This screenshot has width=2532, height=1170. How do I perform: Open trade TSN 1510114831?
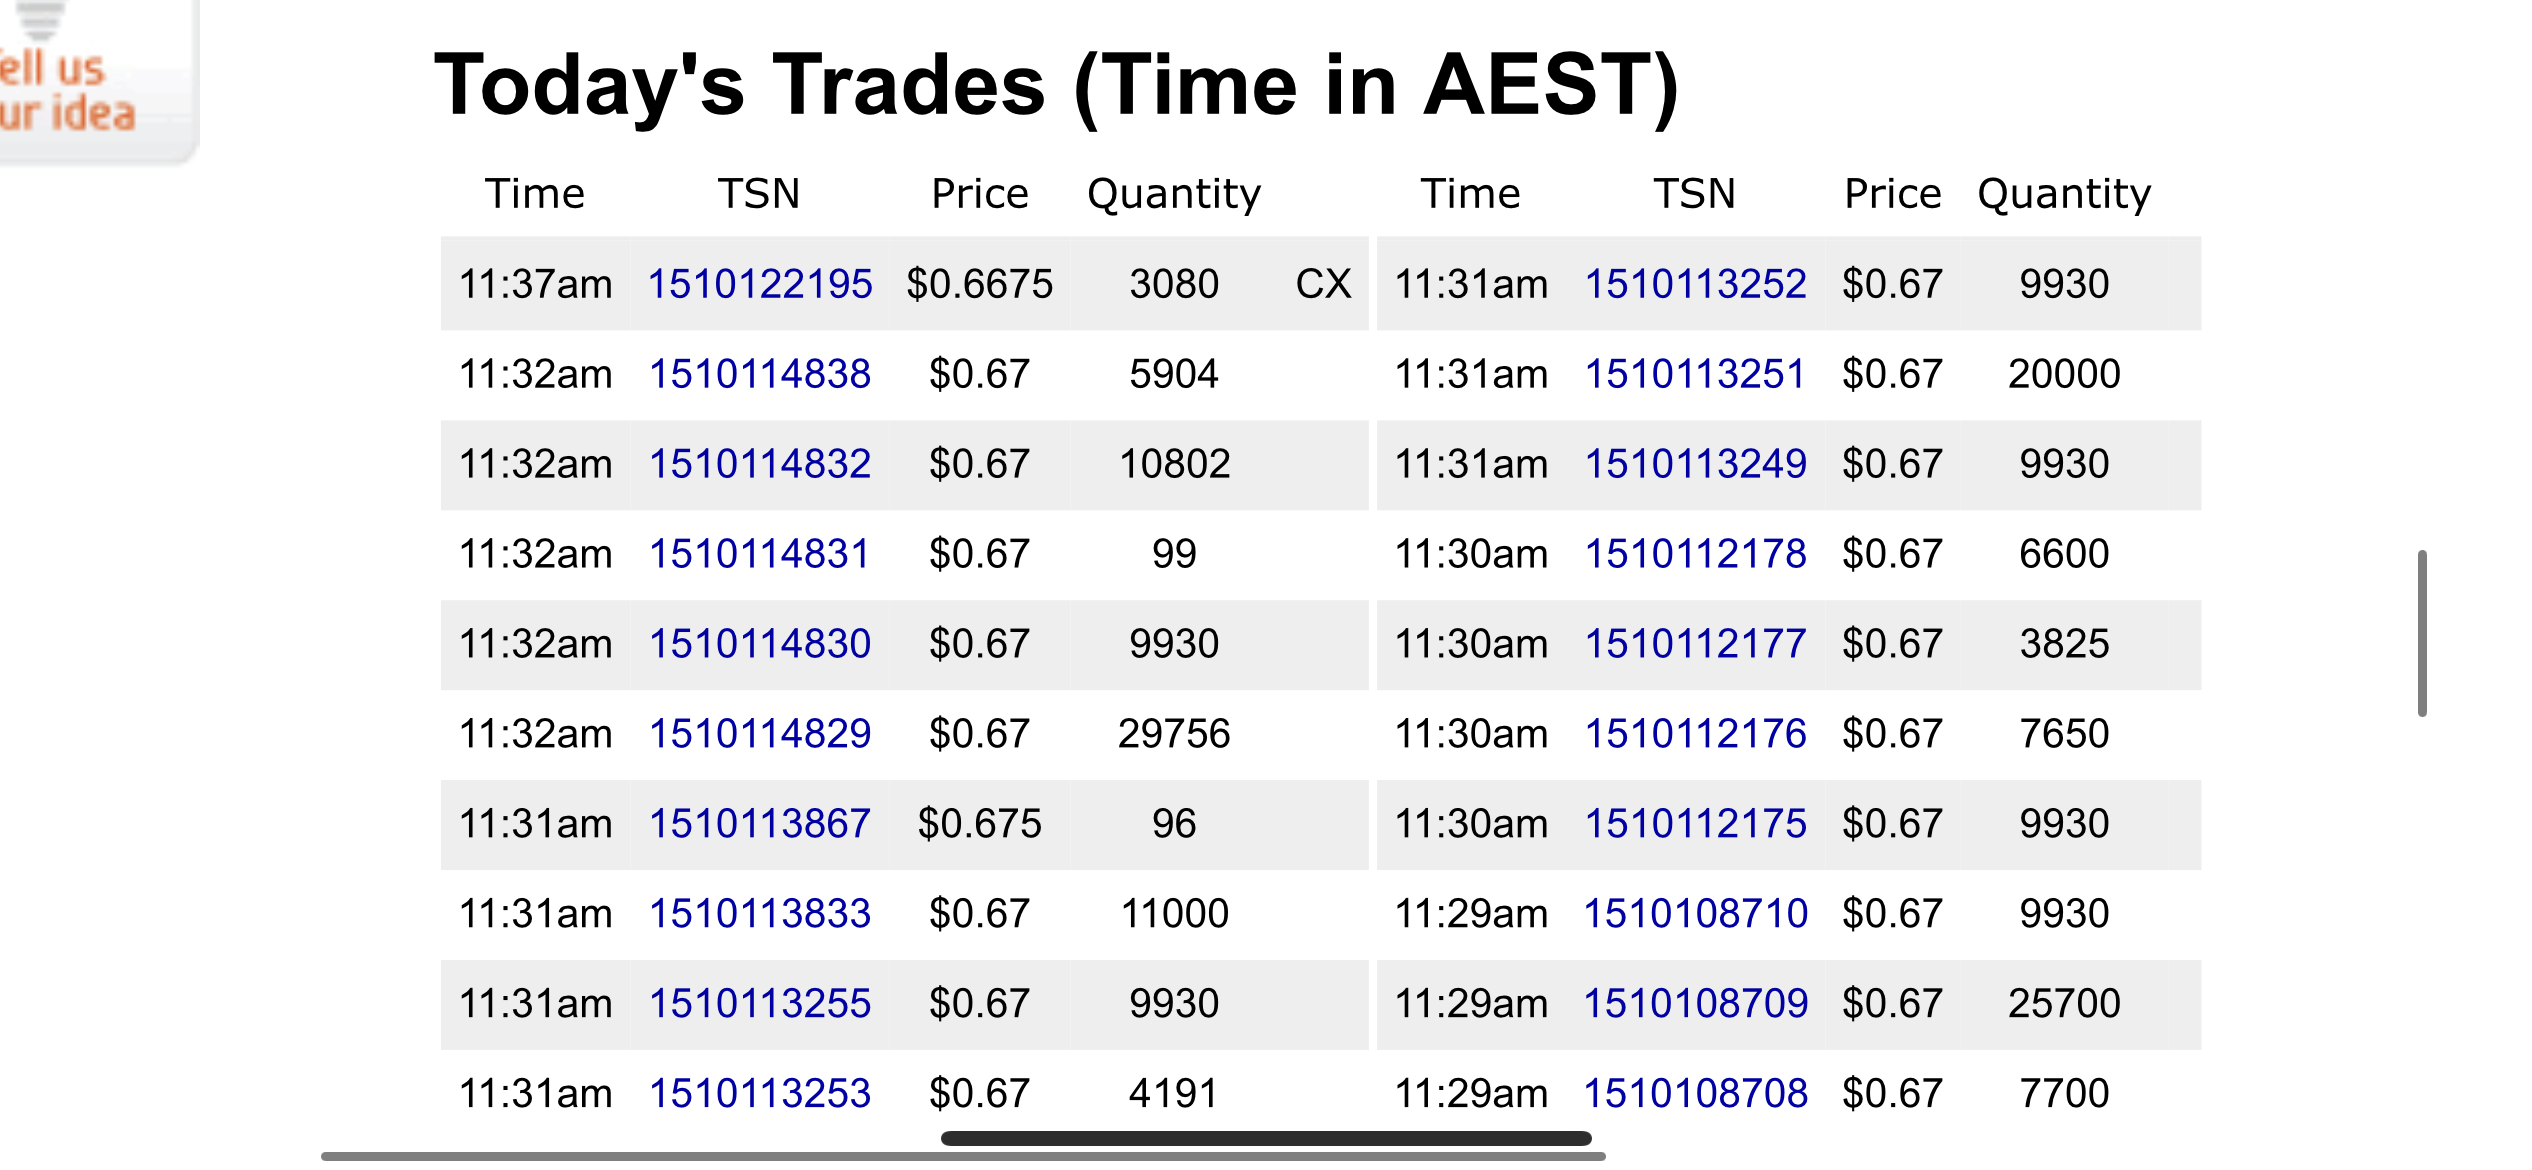coord(760,554)
